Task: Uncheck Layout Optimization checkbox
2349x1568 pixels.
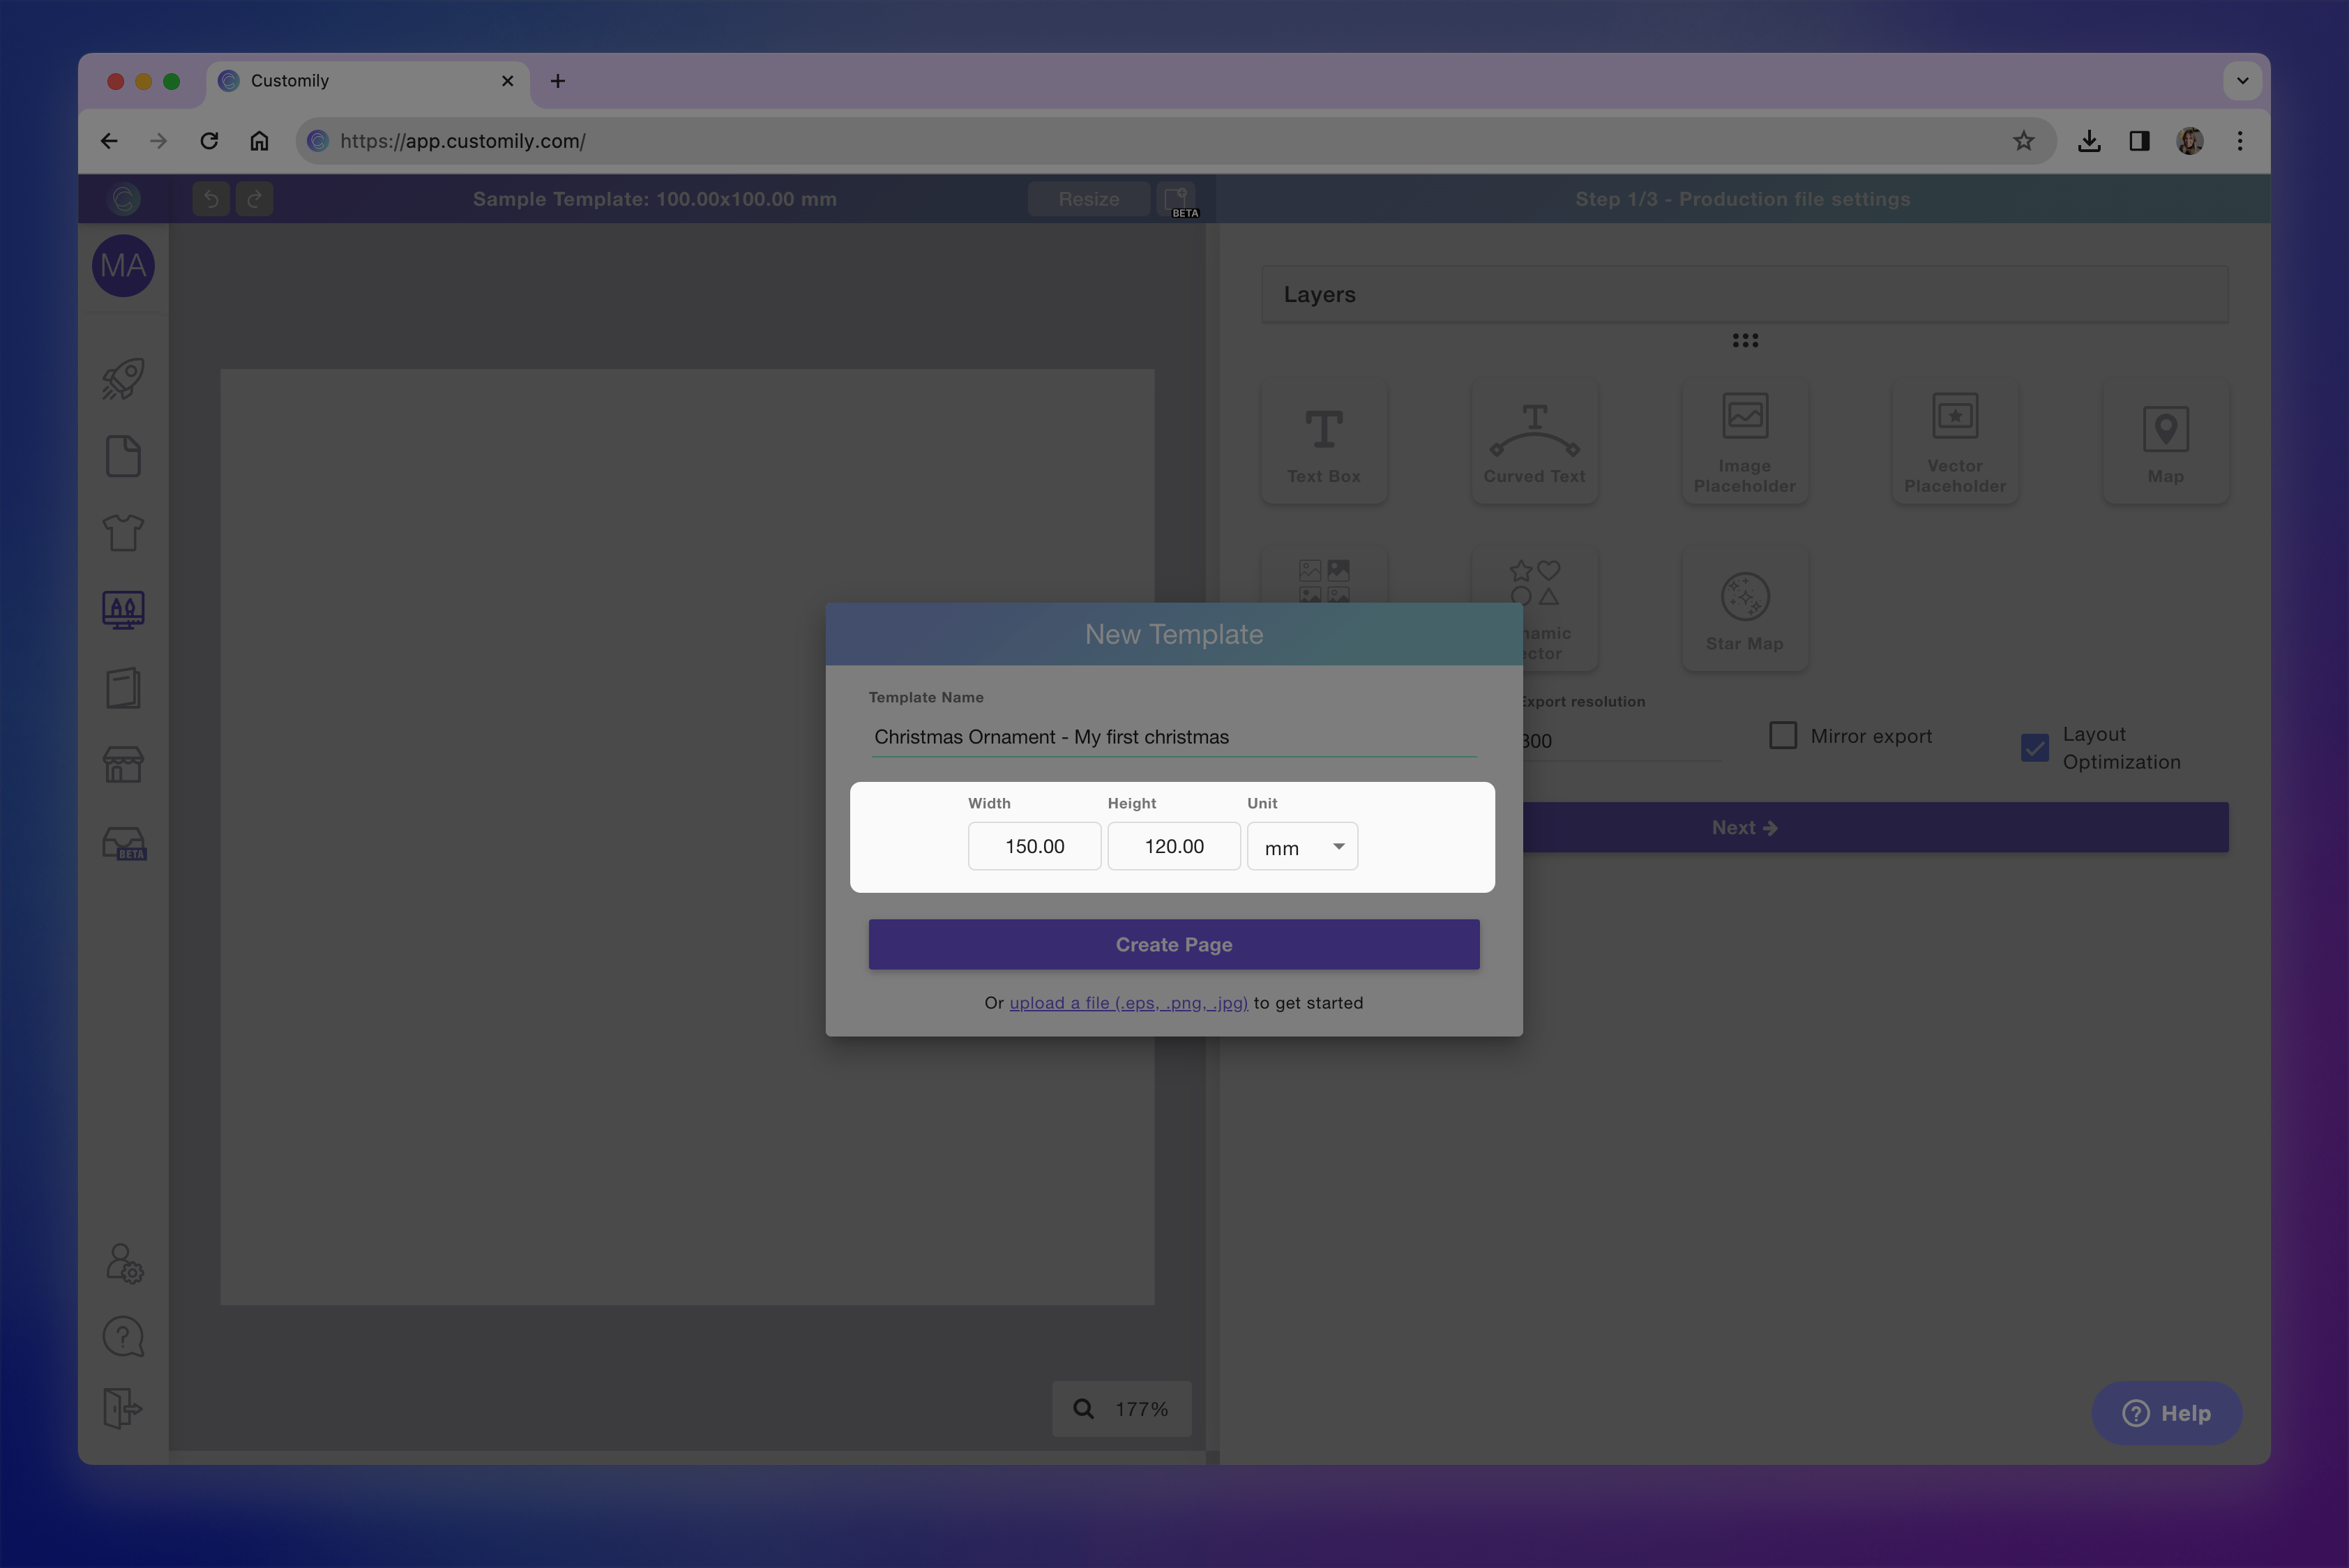Action: (2034, 748)
